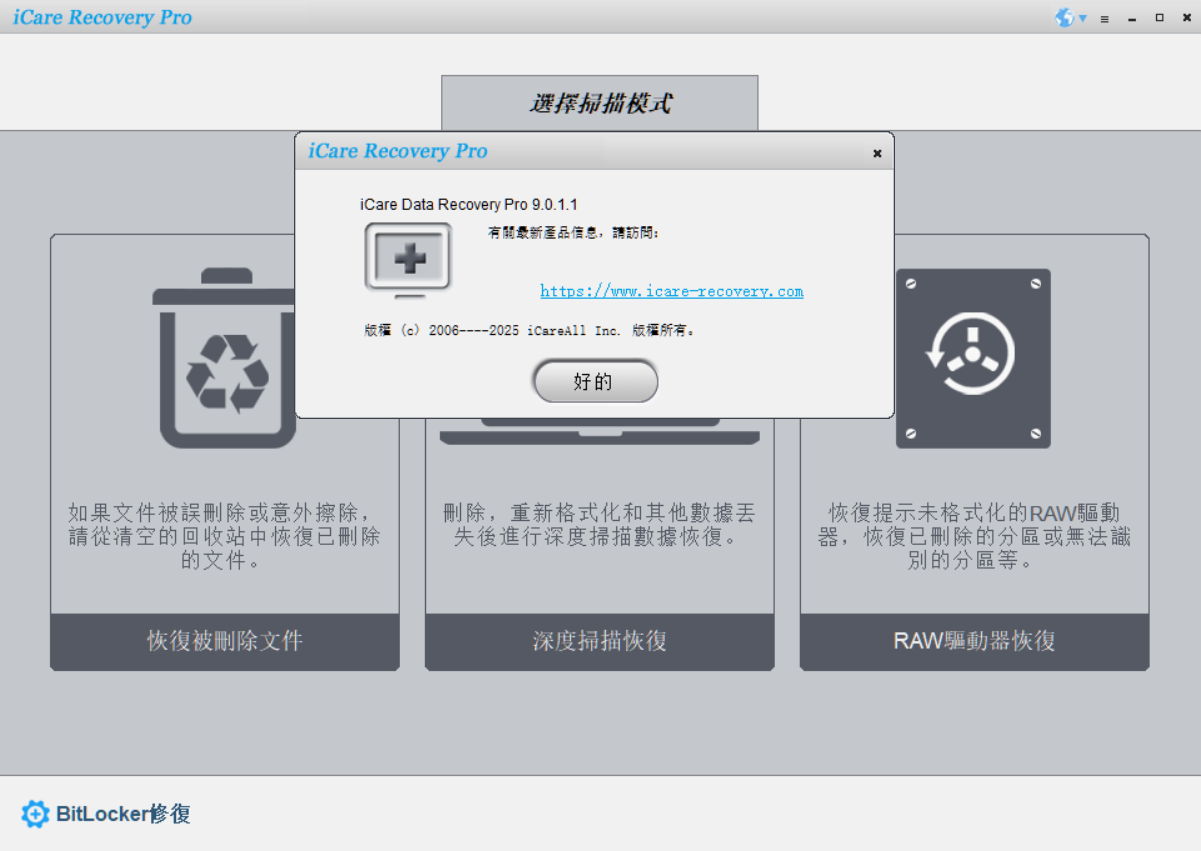Minimize the iCare Recovery Pro main window

1132,18
